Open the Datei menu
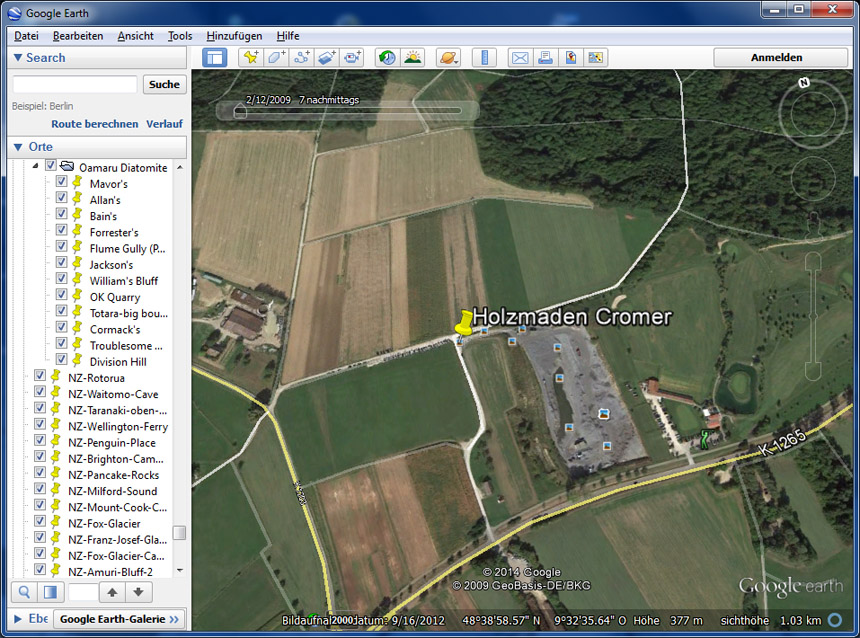 tap(26, 36)
